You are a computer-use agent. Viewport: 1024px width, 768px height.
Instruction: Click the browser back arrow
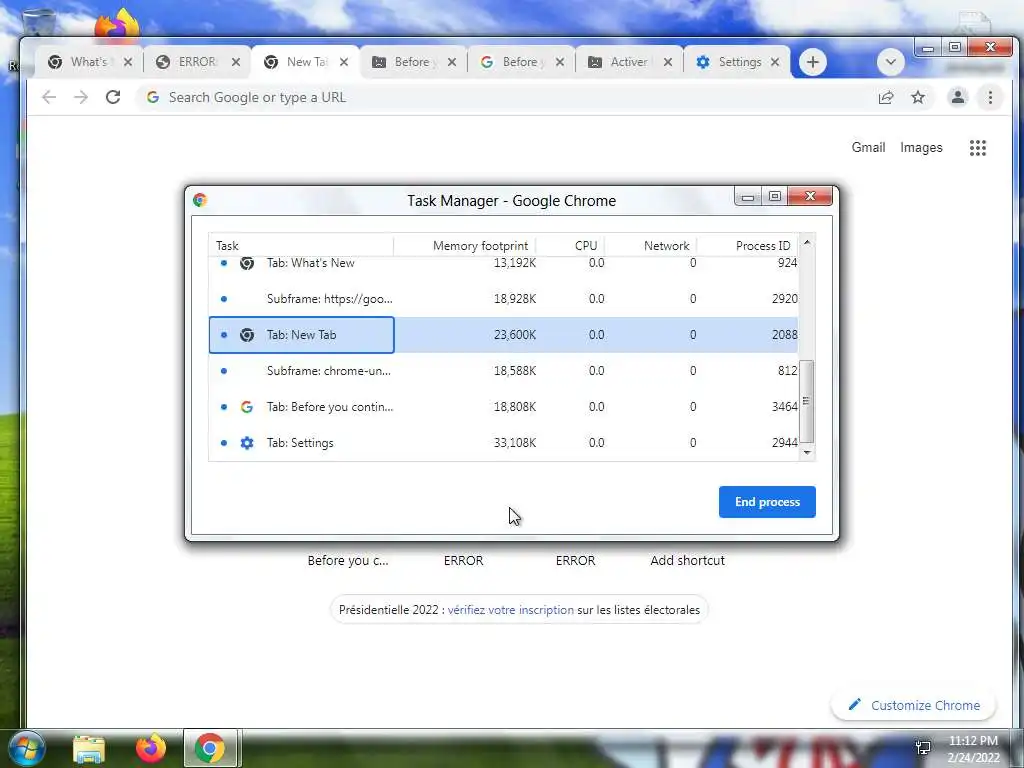[49, 97]
